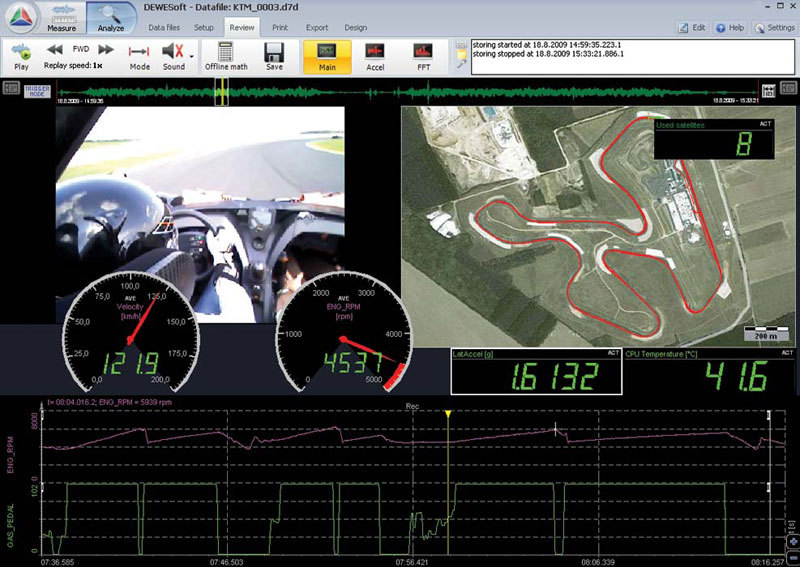Click the yellow cursor marker on graph

coord(448,412)
